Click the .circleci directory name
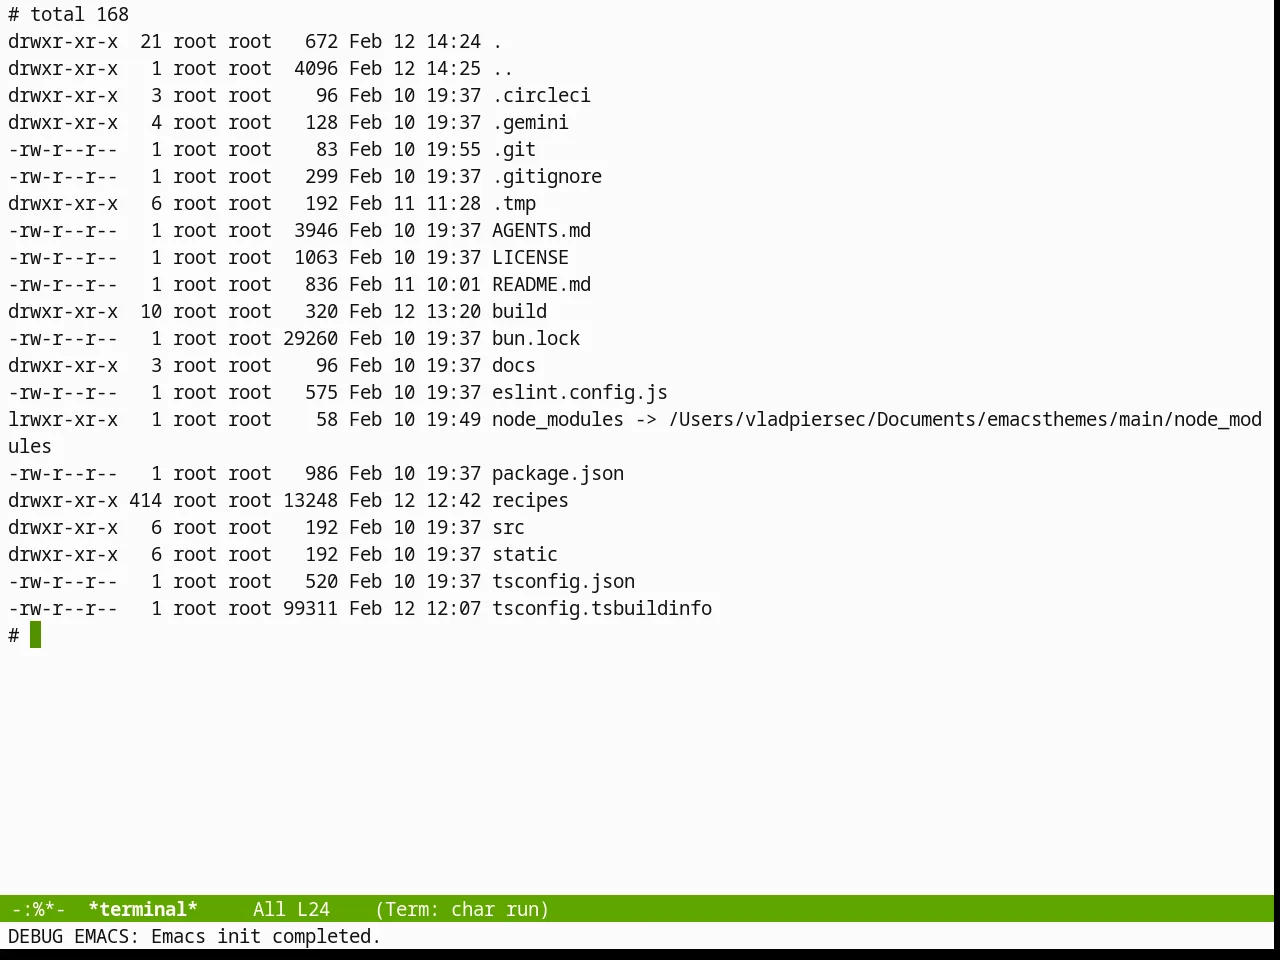Screen dimensions: 1280x960 click(541, 95)
